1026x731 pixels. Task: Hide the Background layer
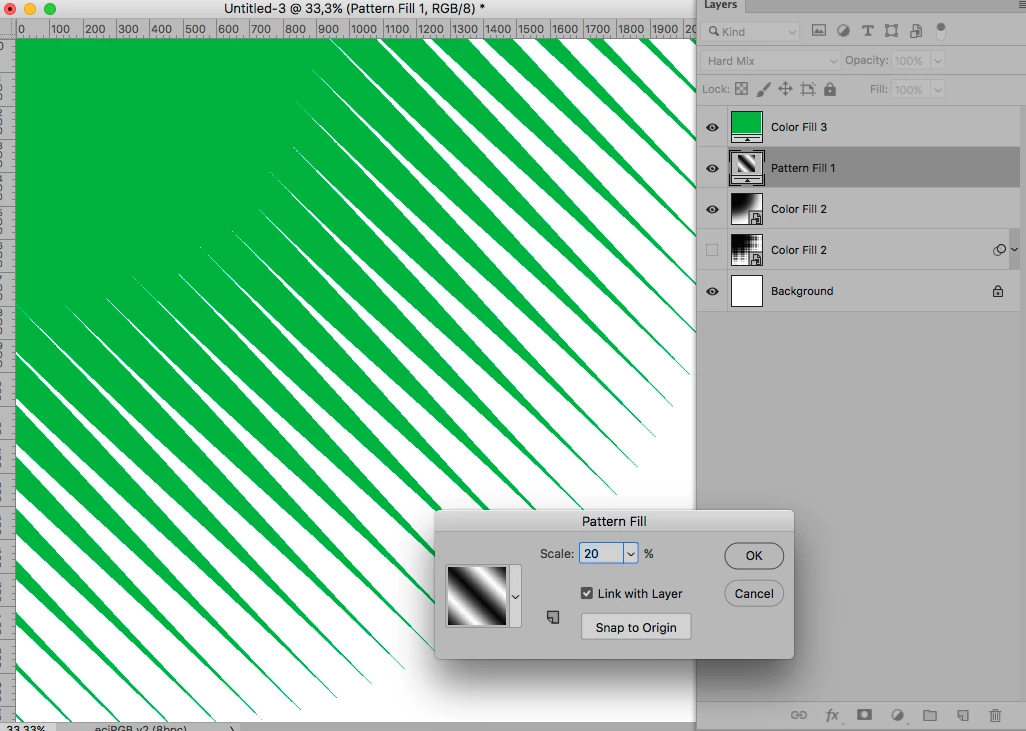click(713, 291)
